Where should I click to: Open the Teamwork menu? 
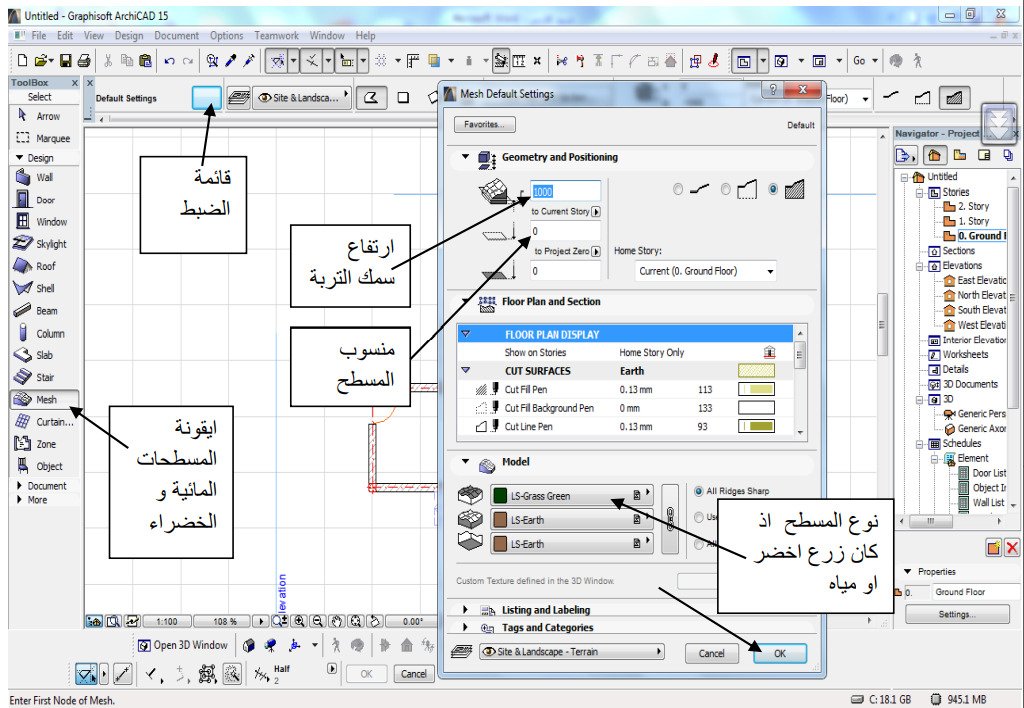click(276, 35)
